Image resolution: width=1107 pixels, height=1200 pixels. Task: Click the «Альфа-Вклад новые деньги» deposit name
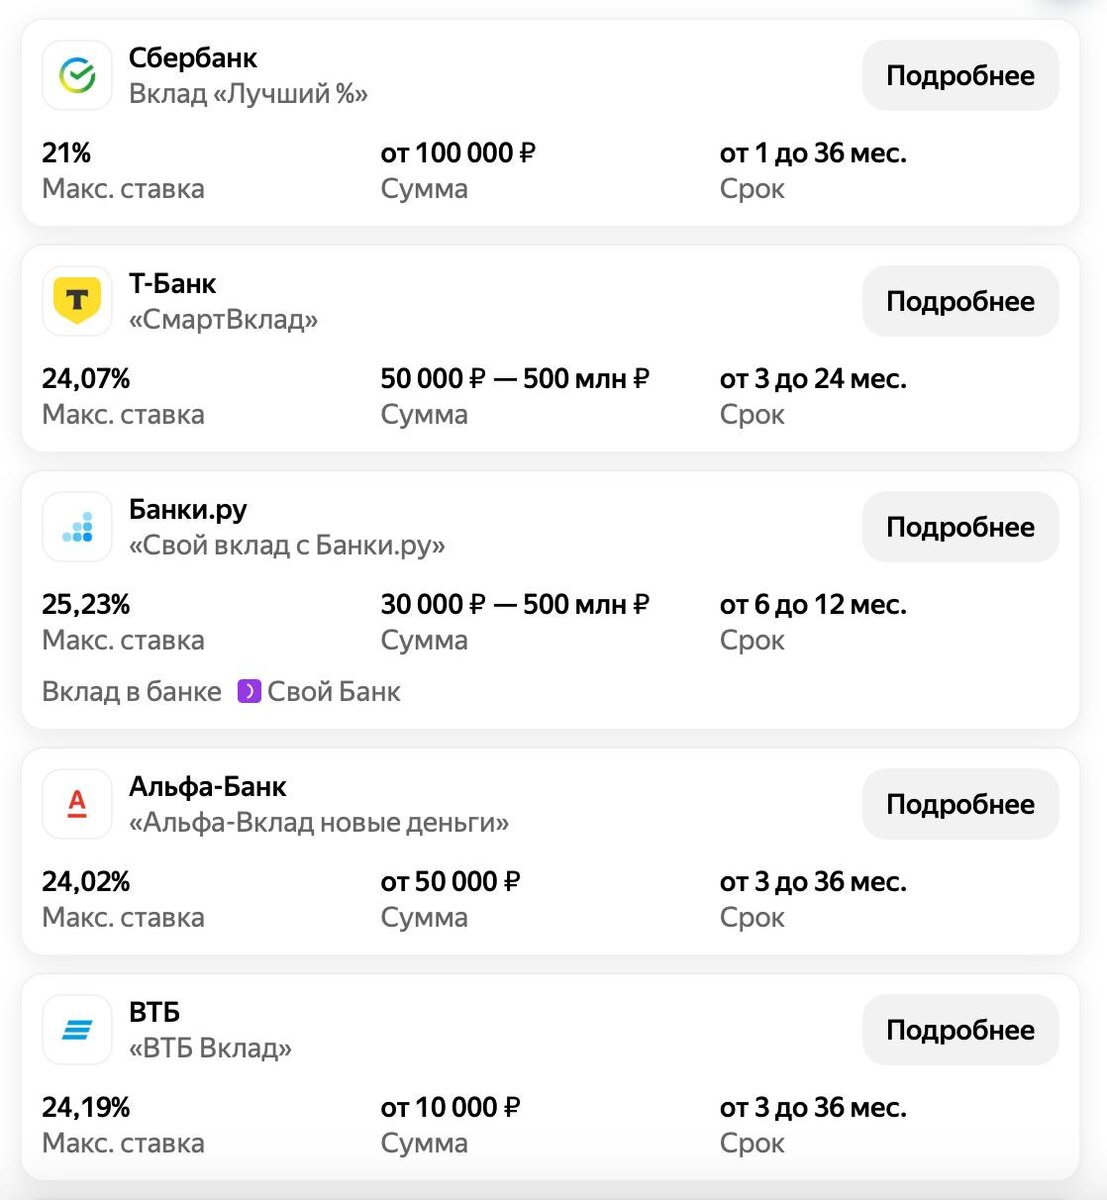pyautogui.click(x=318, y=822)
